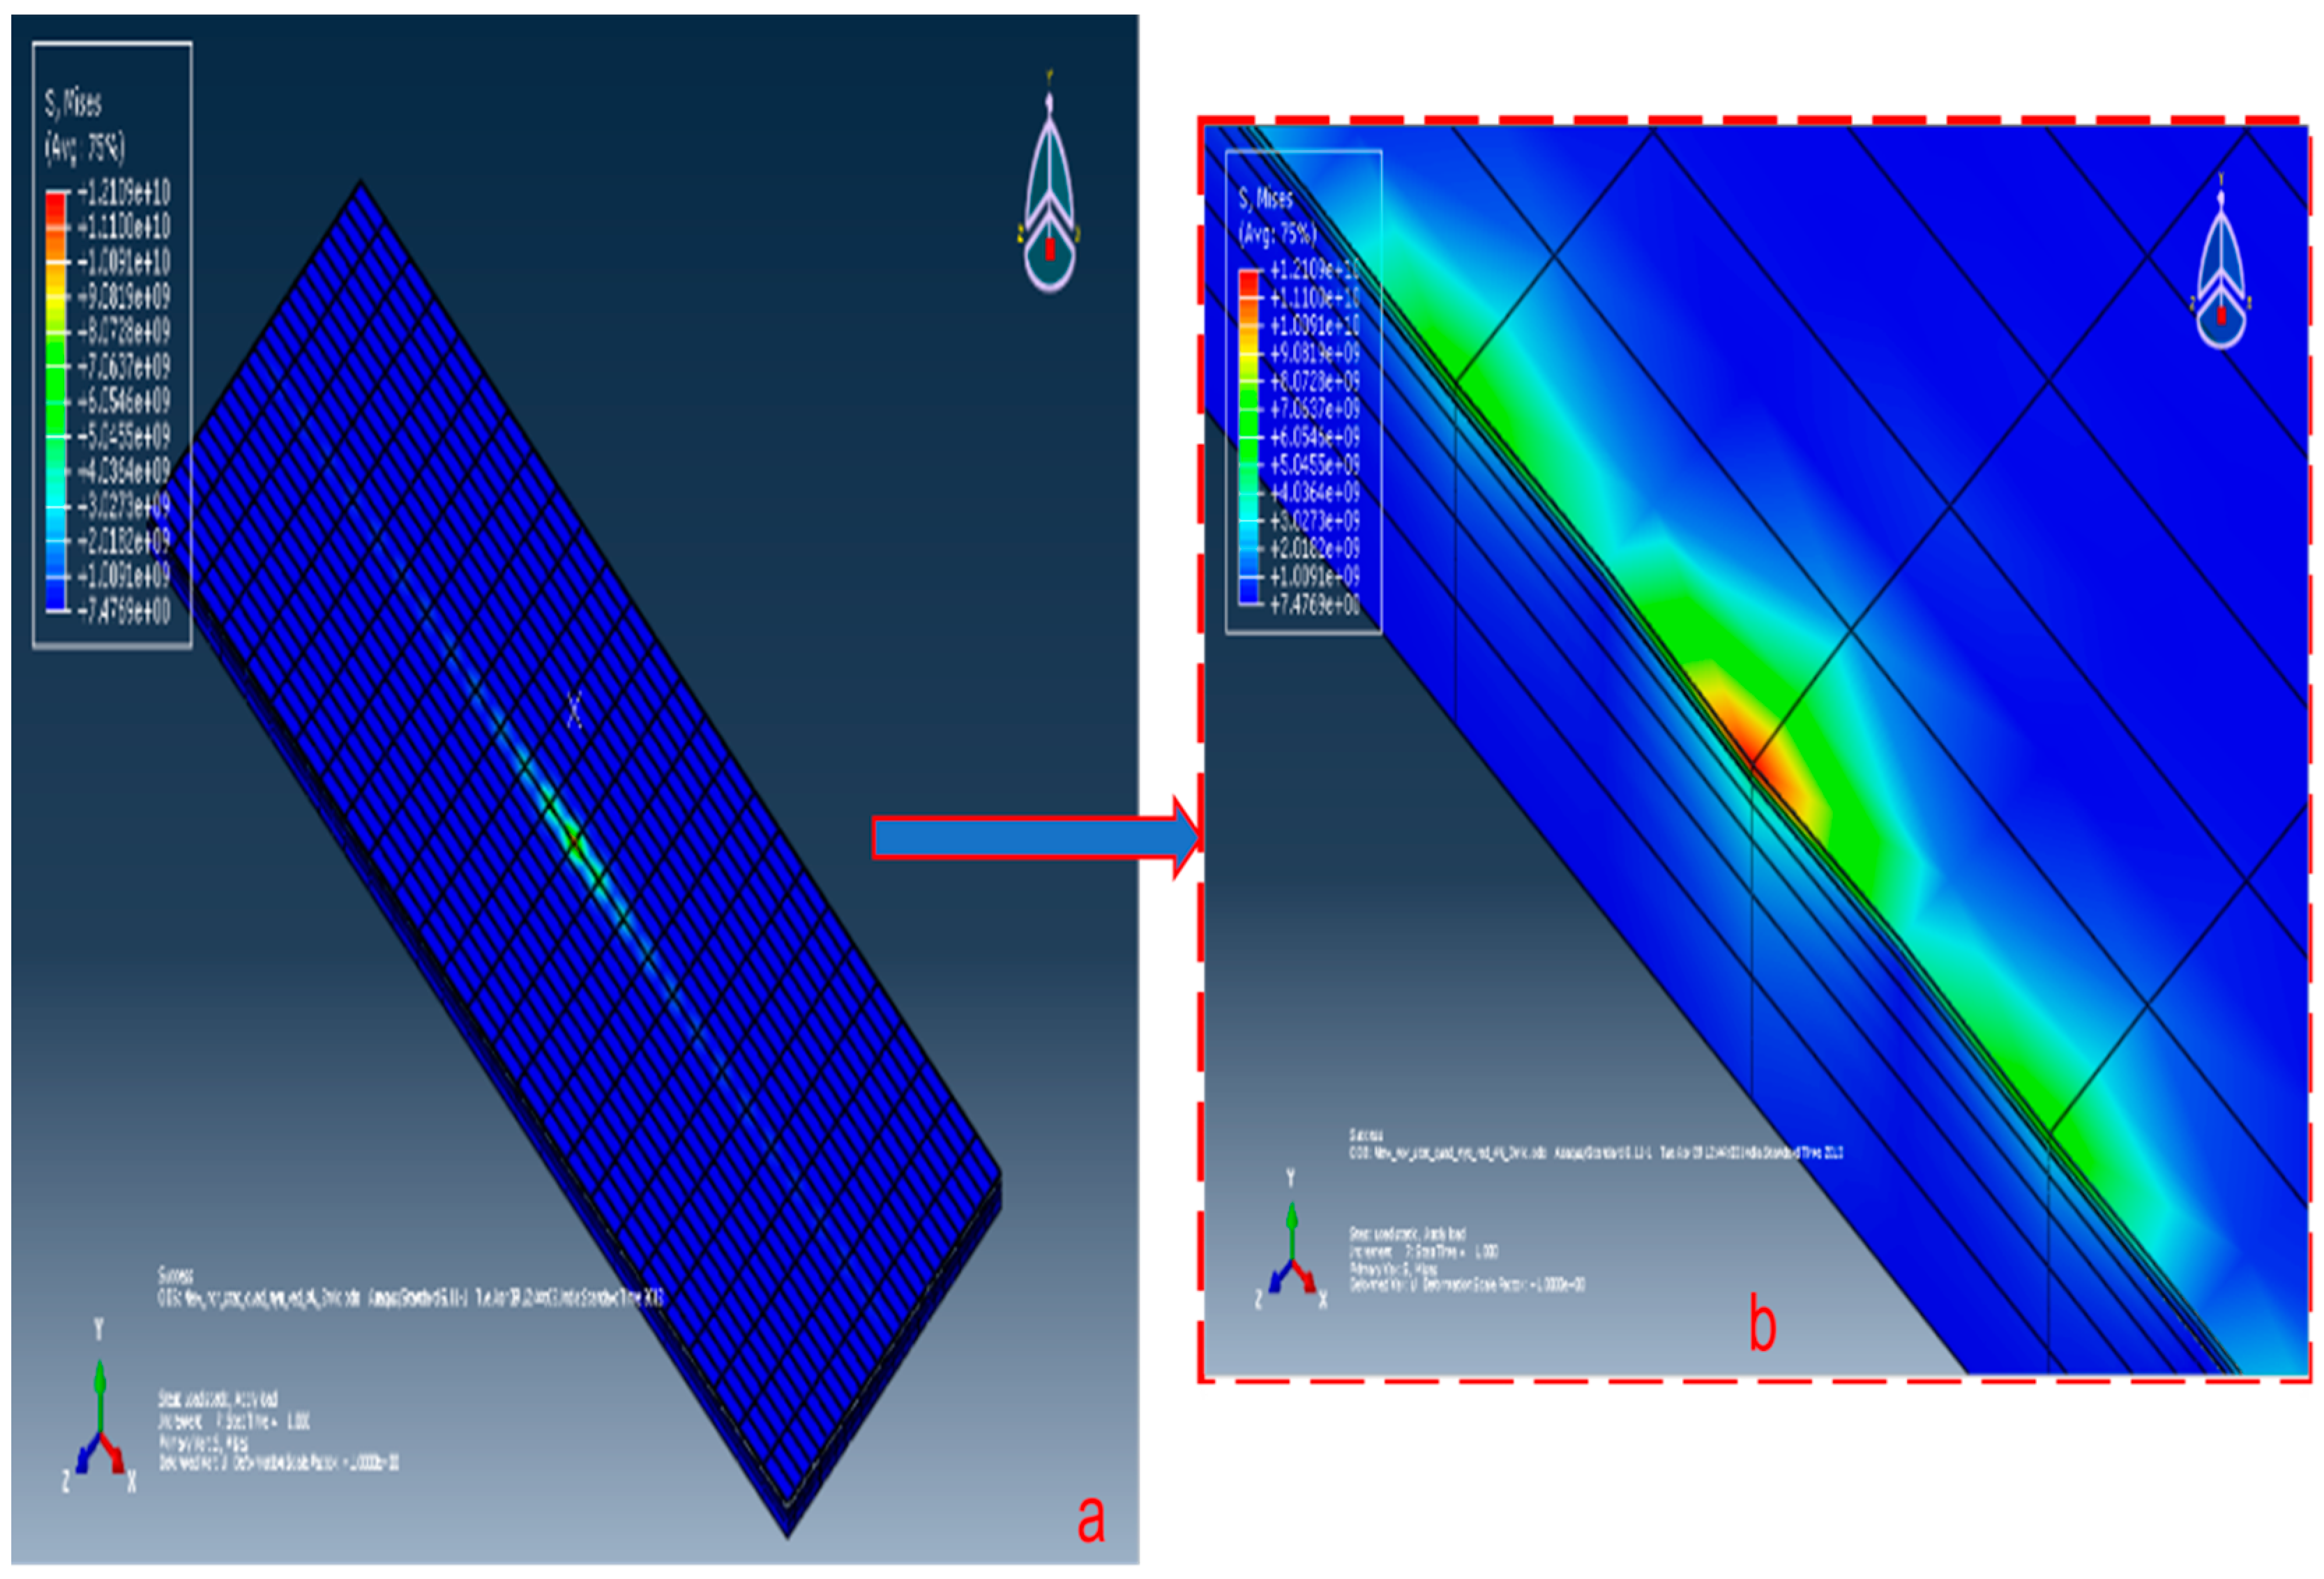Click the S, Mises title in the left legend
Viewport: 2324px width, 1579px height.
click(73, 102)
